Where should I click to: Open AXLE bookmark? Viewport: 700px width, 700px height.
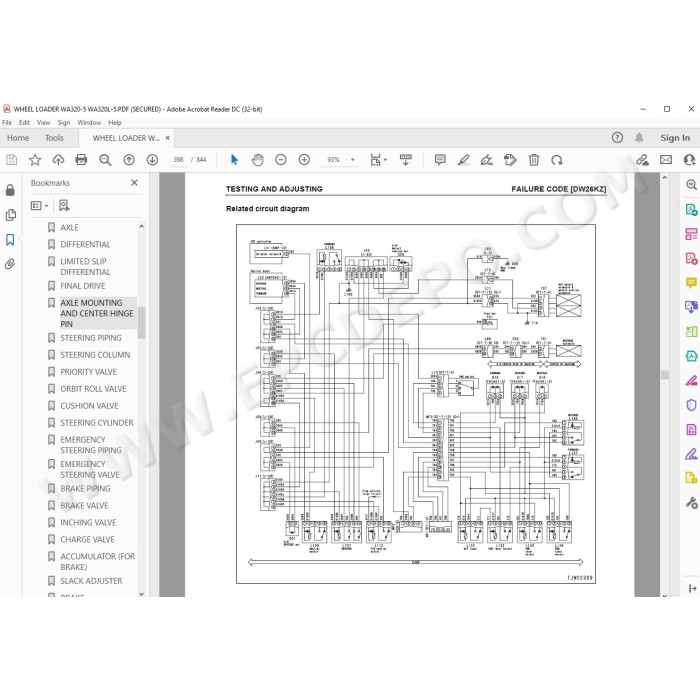click(69, 227)
